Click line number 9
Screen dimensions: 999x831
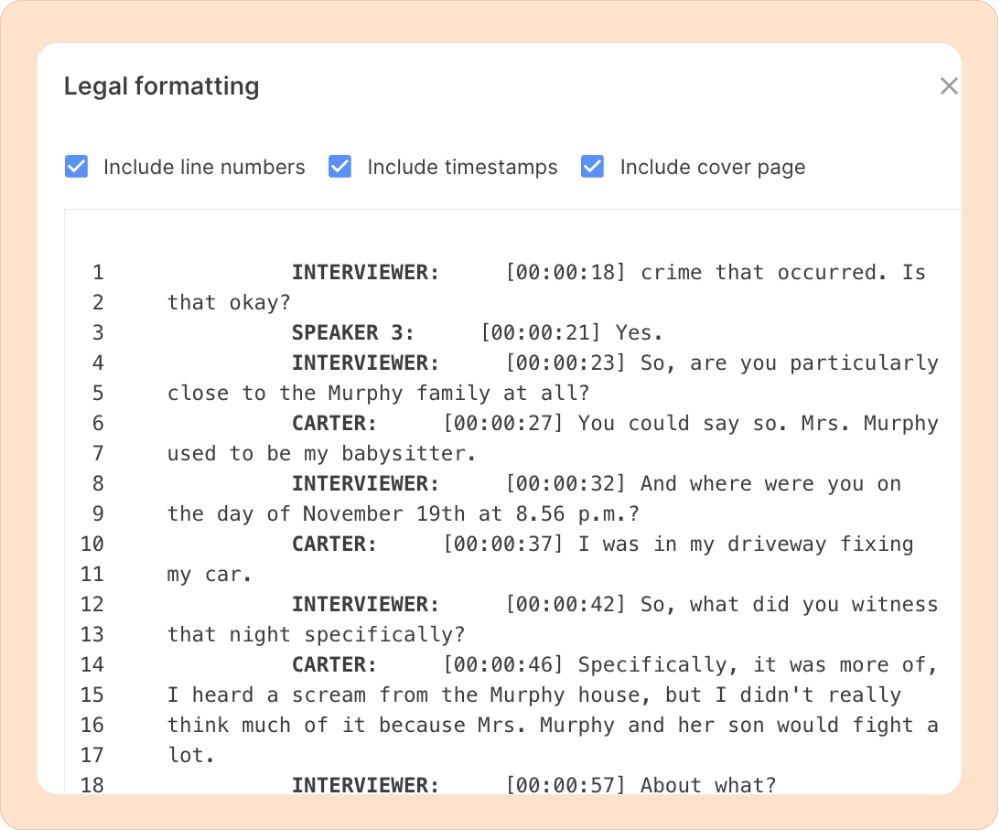tap(98, 514)
